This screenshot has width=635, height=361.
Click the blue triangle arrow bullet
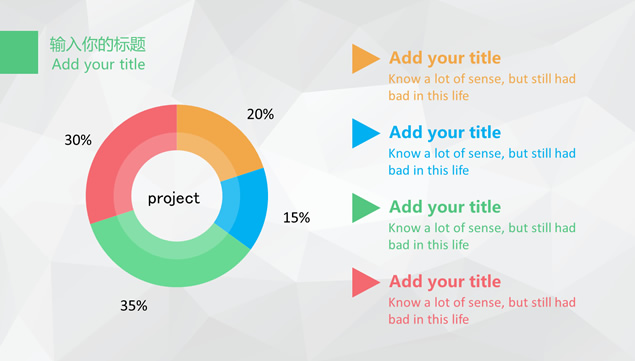click(364, 133)
